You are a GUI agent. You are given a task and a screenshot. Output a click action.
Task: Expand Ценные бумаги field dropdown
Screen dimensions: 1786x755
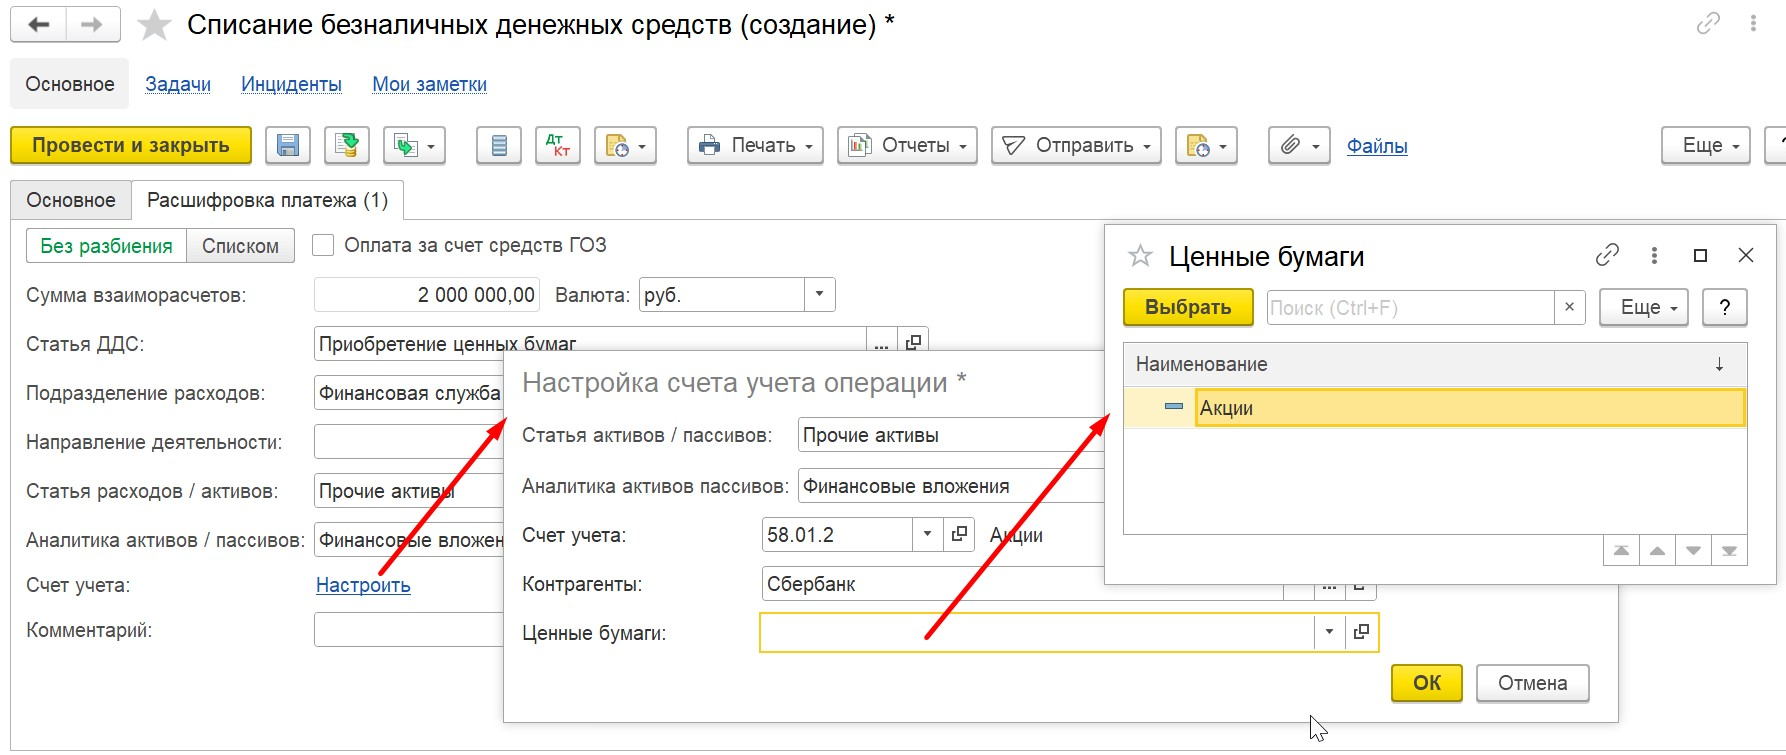click(x=1329, y=632)
